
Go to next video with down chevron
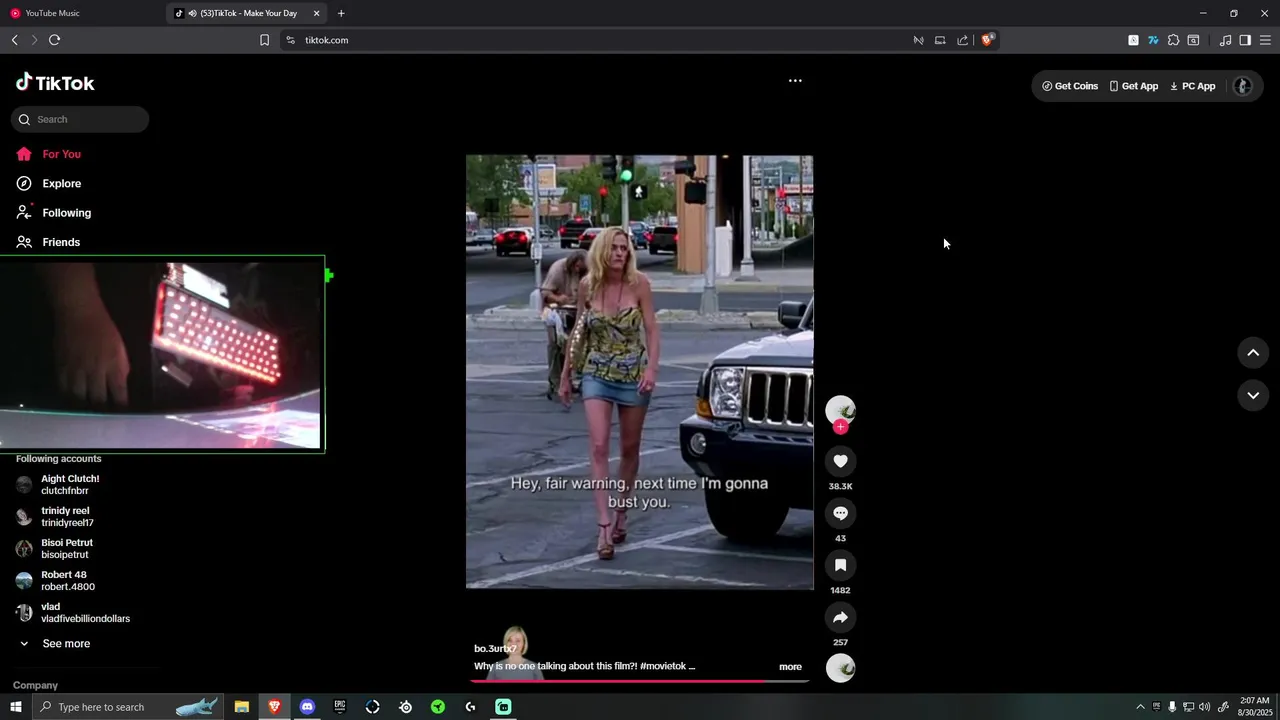(x=1253, y=395)
